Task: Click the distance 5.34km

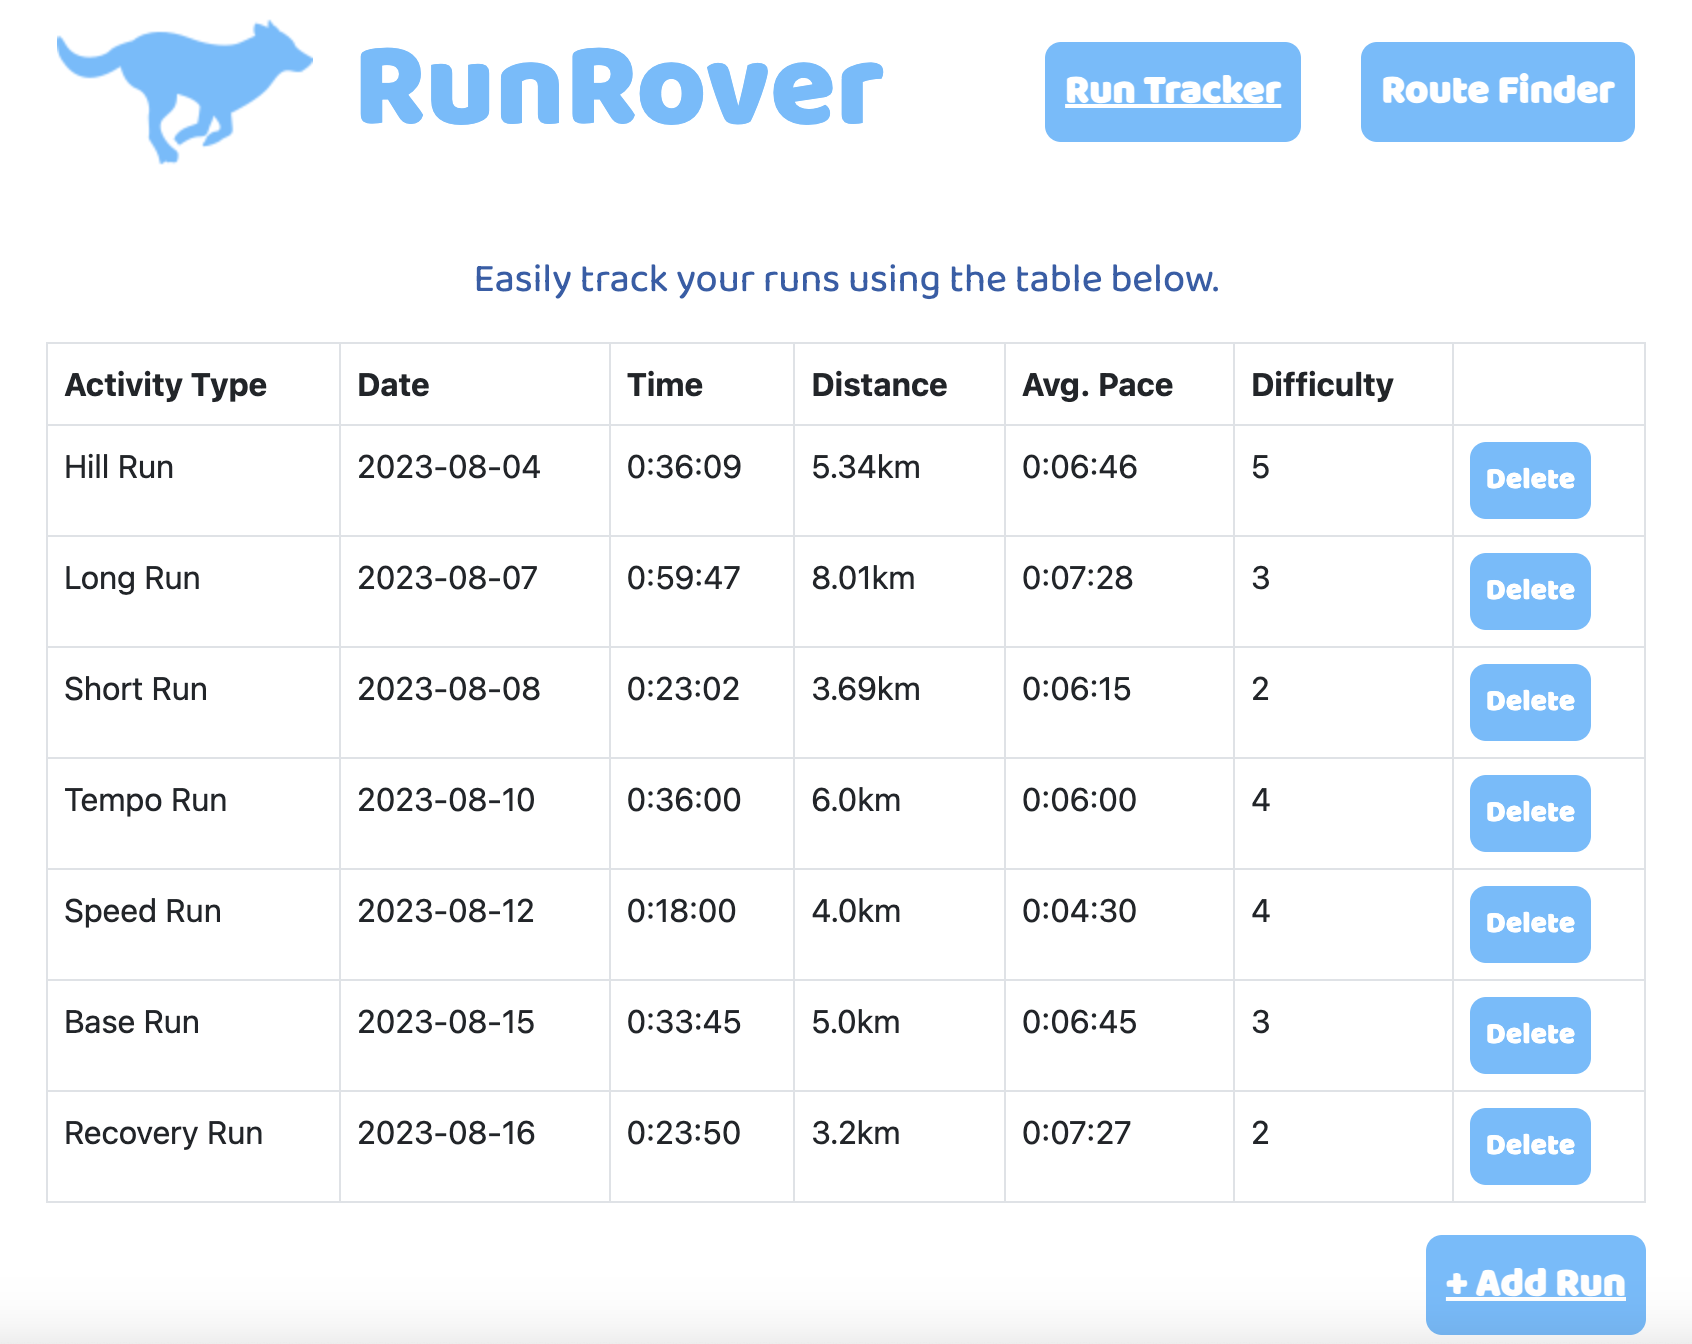Action: (866, 467)
